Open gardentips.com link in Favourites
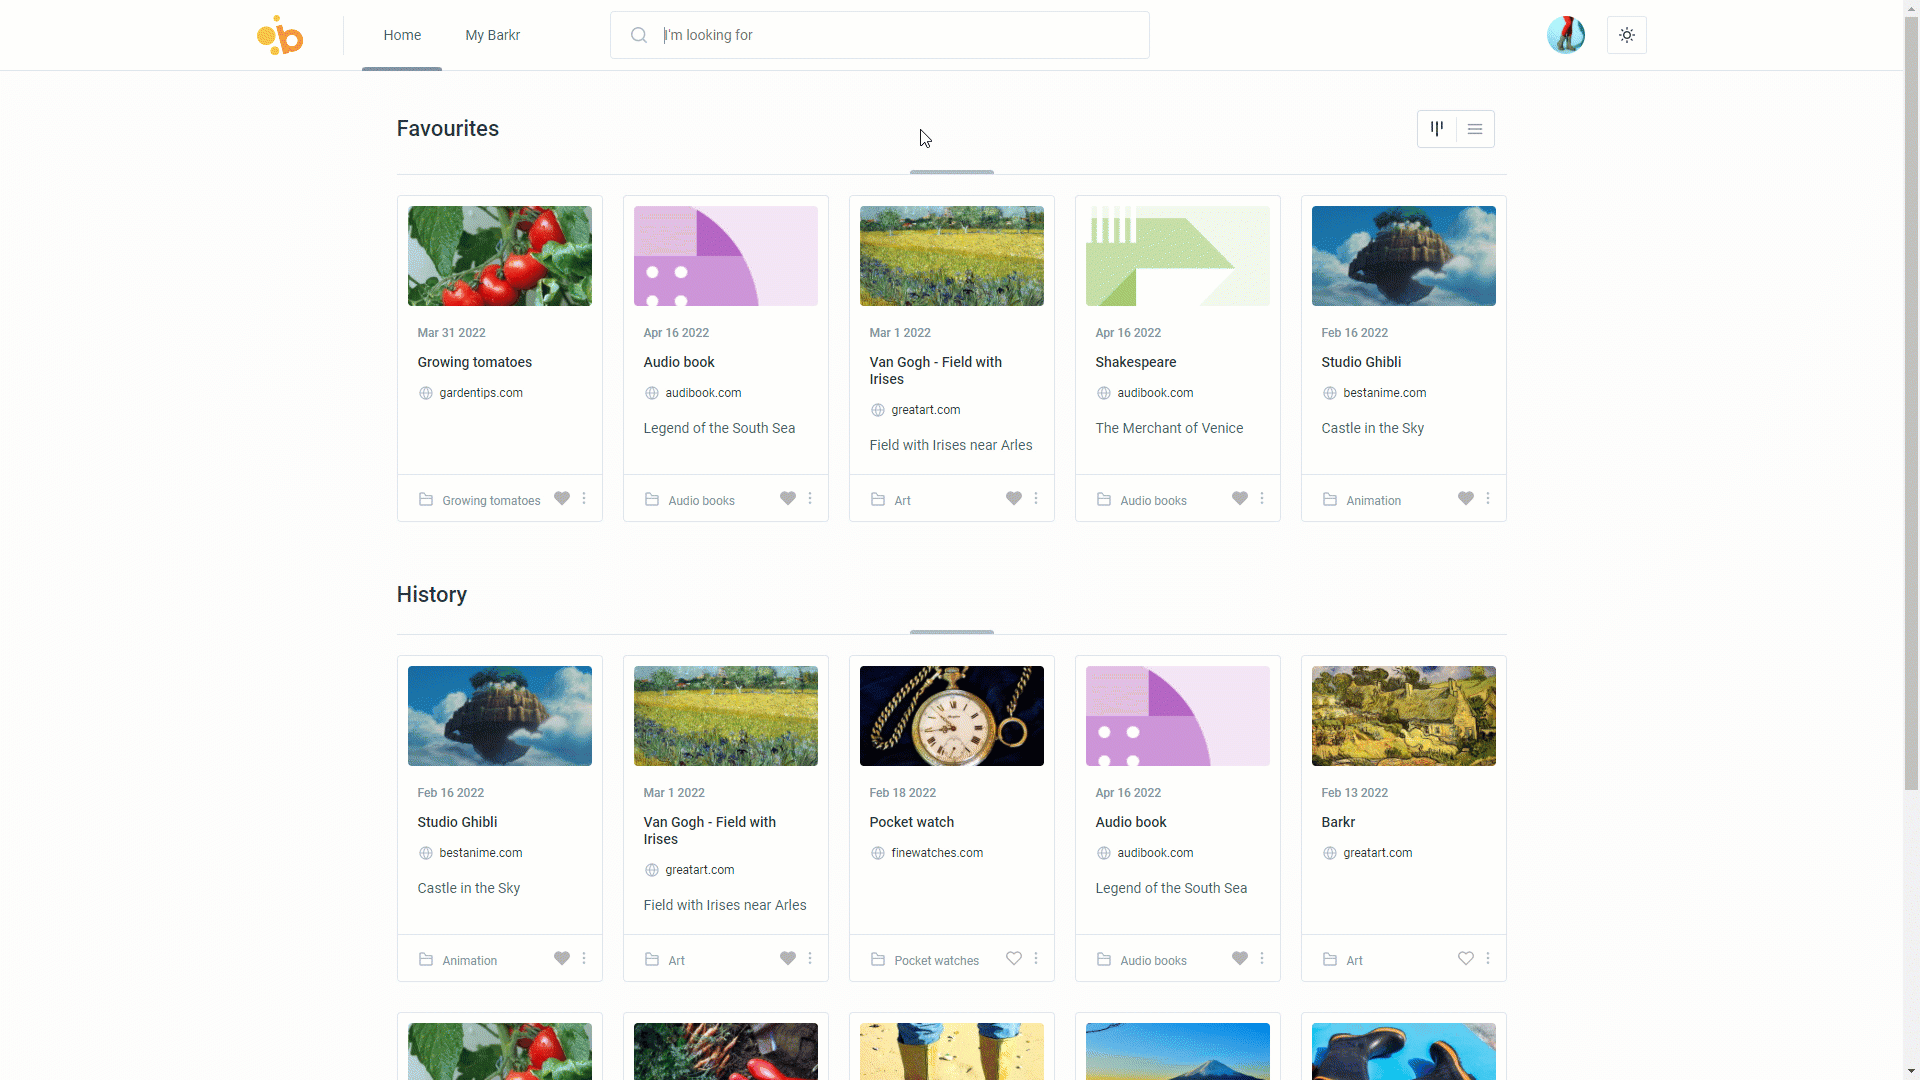1920x1080 pixels. point(481,393)
